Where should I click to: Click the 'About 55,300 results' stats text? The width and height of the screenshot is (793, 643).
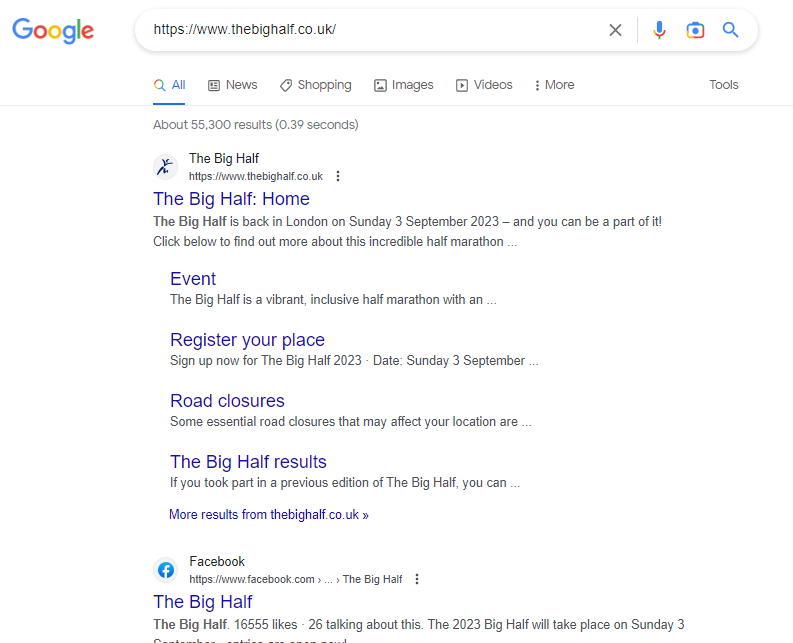pyautogui.click(x=256, y=124)
